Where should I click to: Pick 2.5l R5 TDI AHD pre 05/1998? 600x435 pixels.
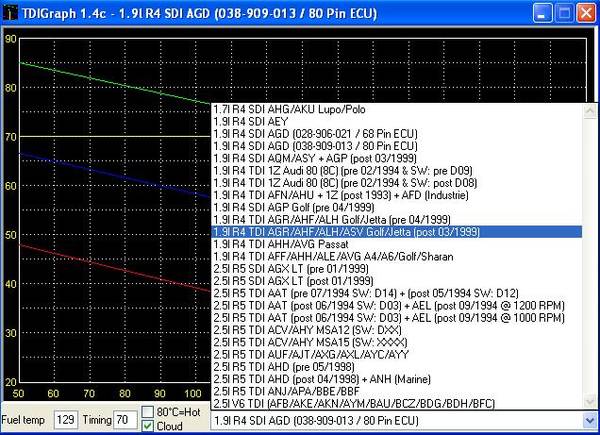pos(396,367)
